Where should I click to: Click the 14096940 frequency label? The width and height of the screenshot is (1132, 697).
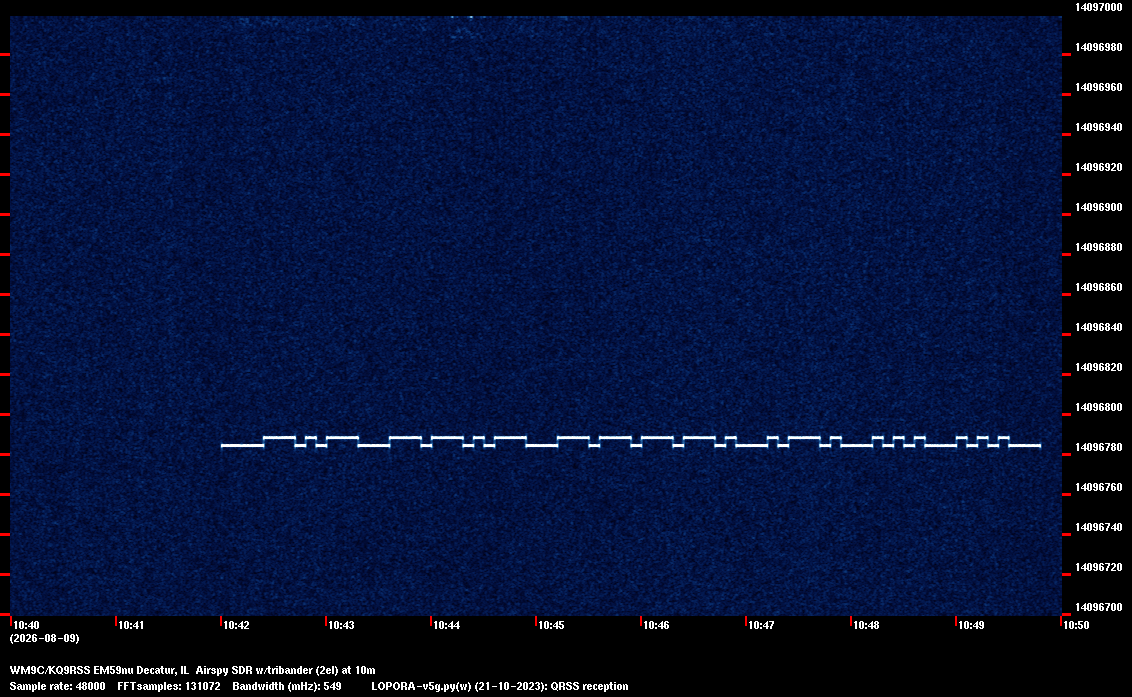tap(1098, 127)
